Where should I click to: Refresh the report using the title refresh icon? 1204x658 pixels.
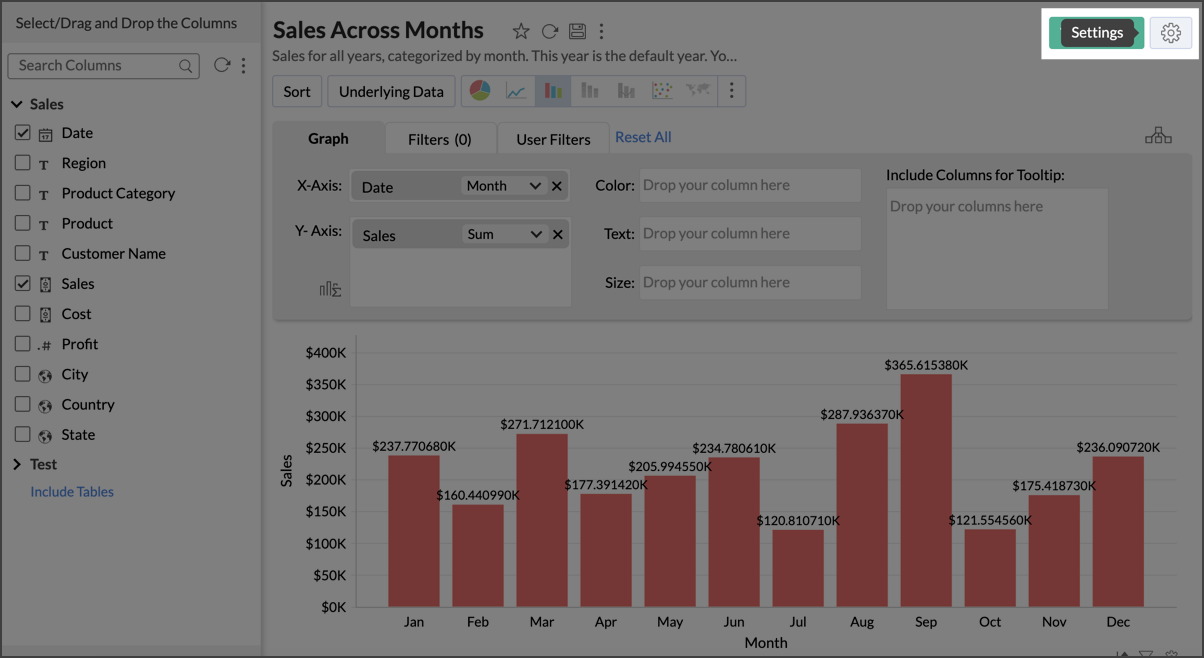tap(549, 32)
